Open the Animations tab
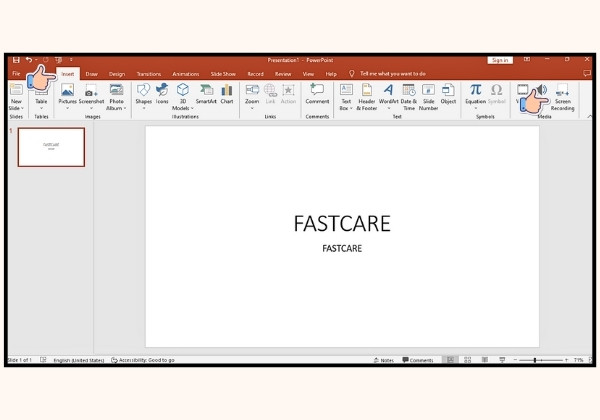 tap(186, 74)
